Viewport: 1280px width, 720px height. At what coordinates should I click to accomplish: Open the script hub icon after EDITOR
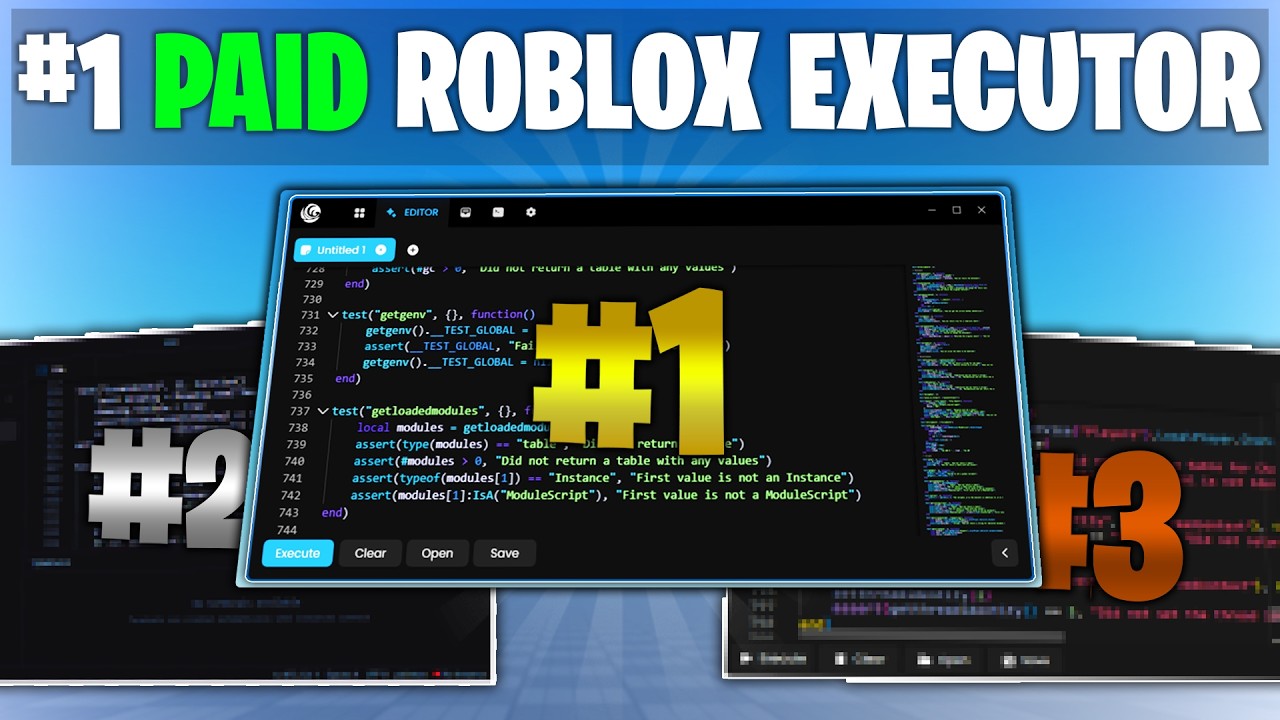point(465,212)
